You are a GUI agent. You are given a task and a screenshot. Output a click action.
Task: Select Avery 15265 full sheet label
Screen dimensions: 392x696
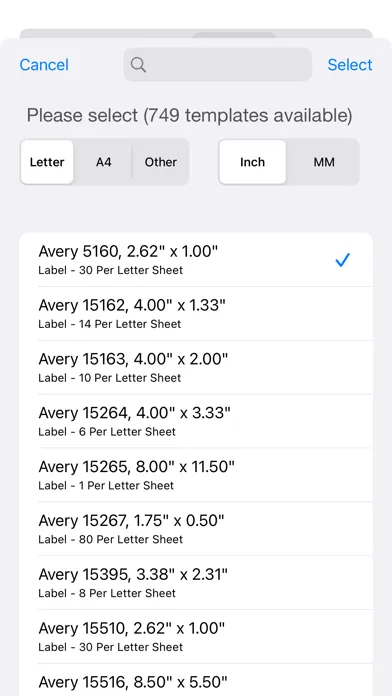pyautogui.click(x=196, y=475)
